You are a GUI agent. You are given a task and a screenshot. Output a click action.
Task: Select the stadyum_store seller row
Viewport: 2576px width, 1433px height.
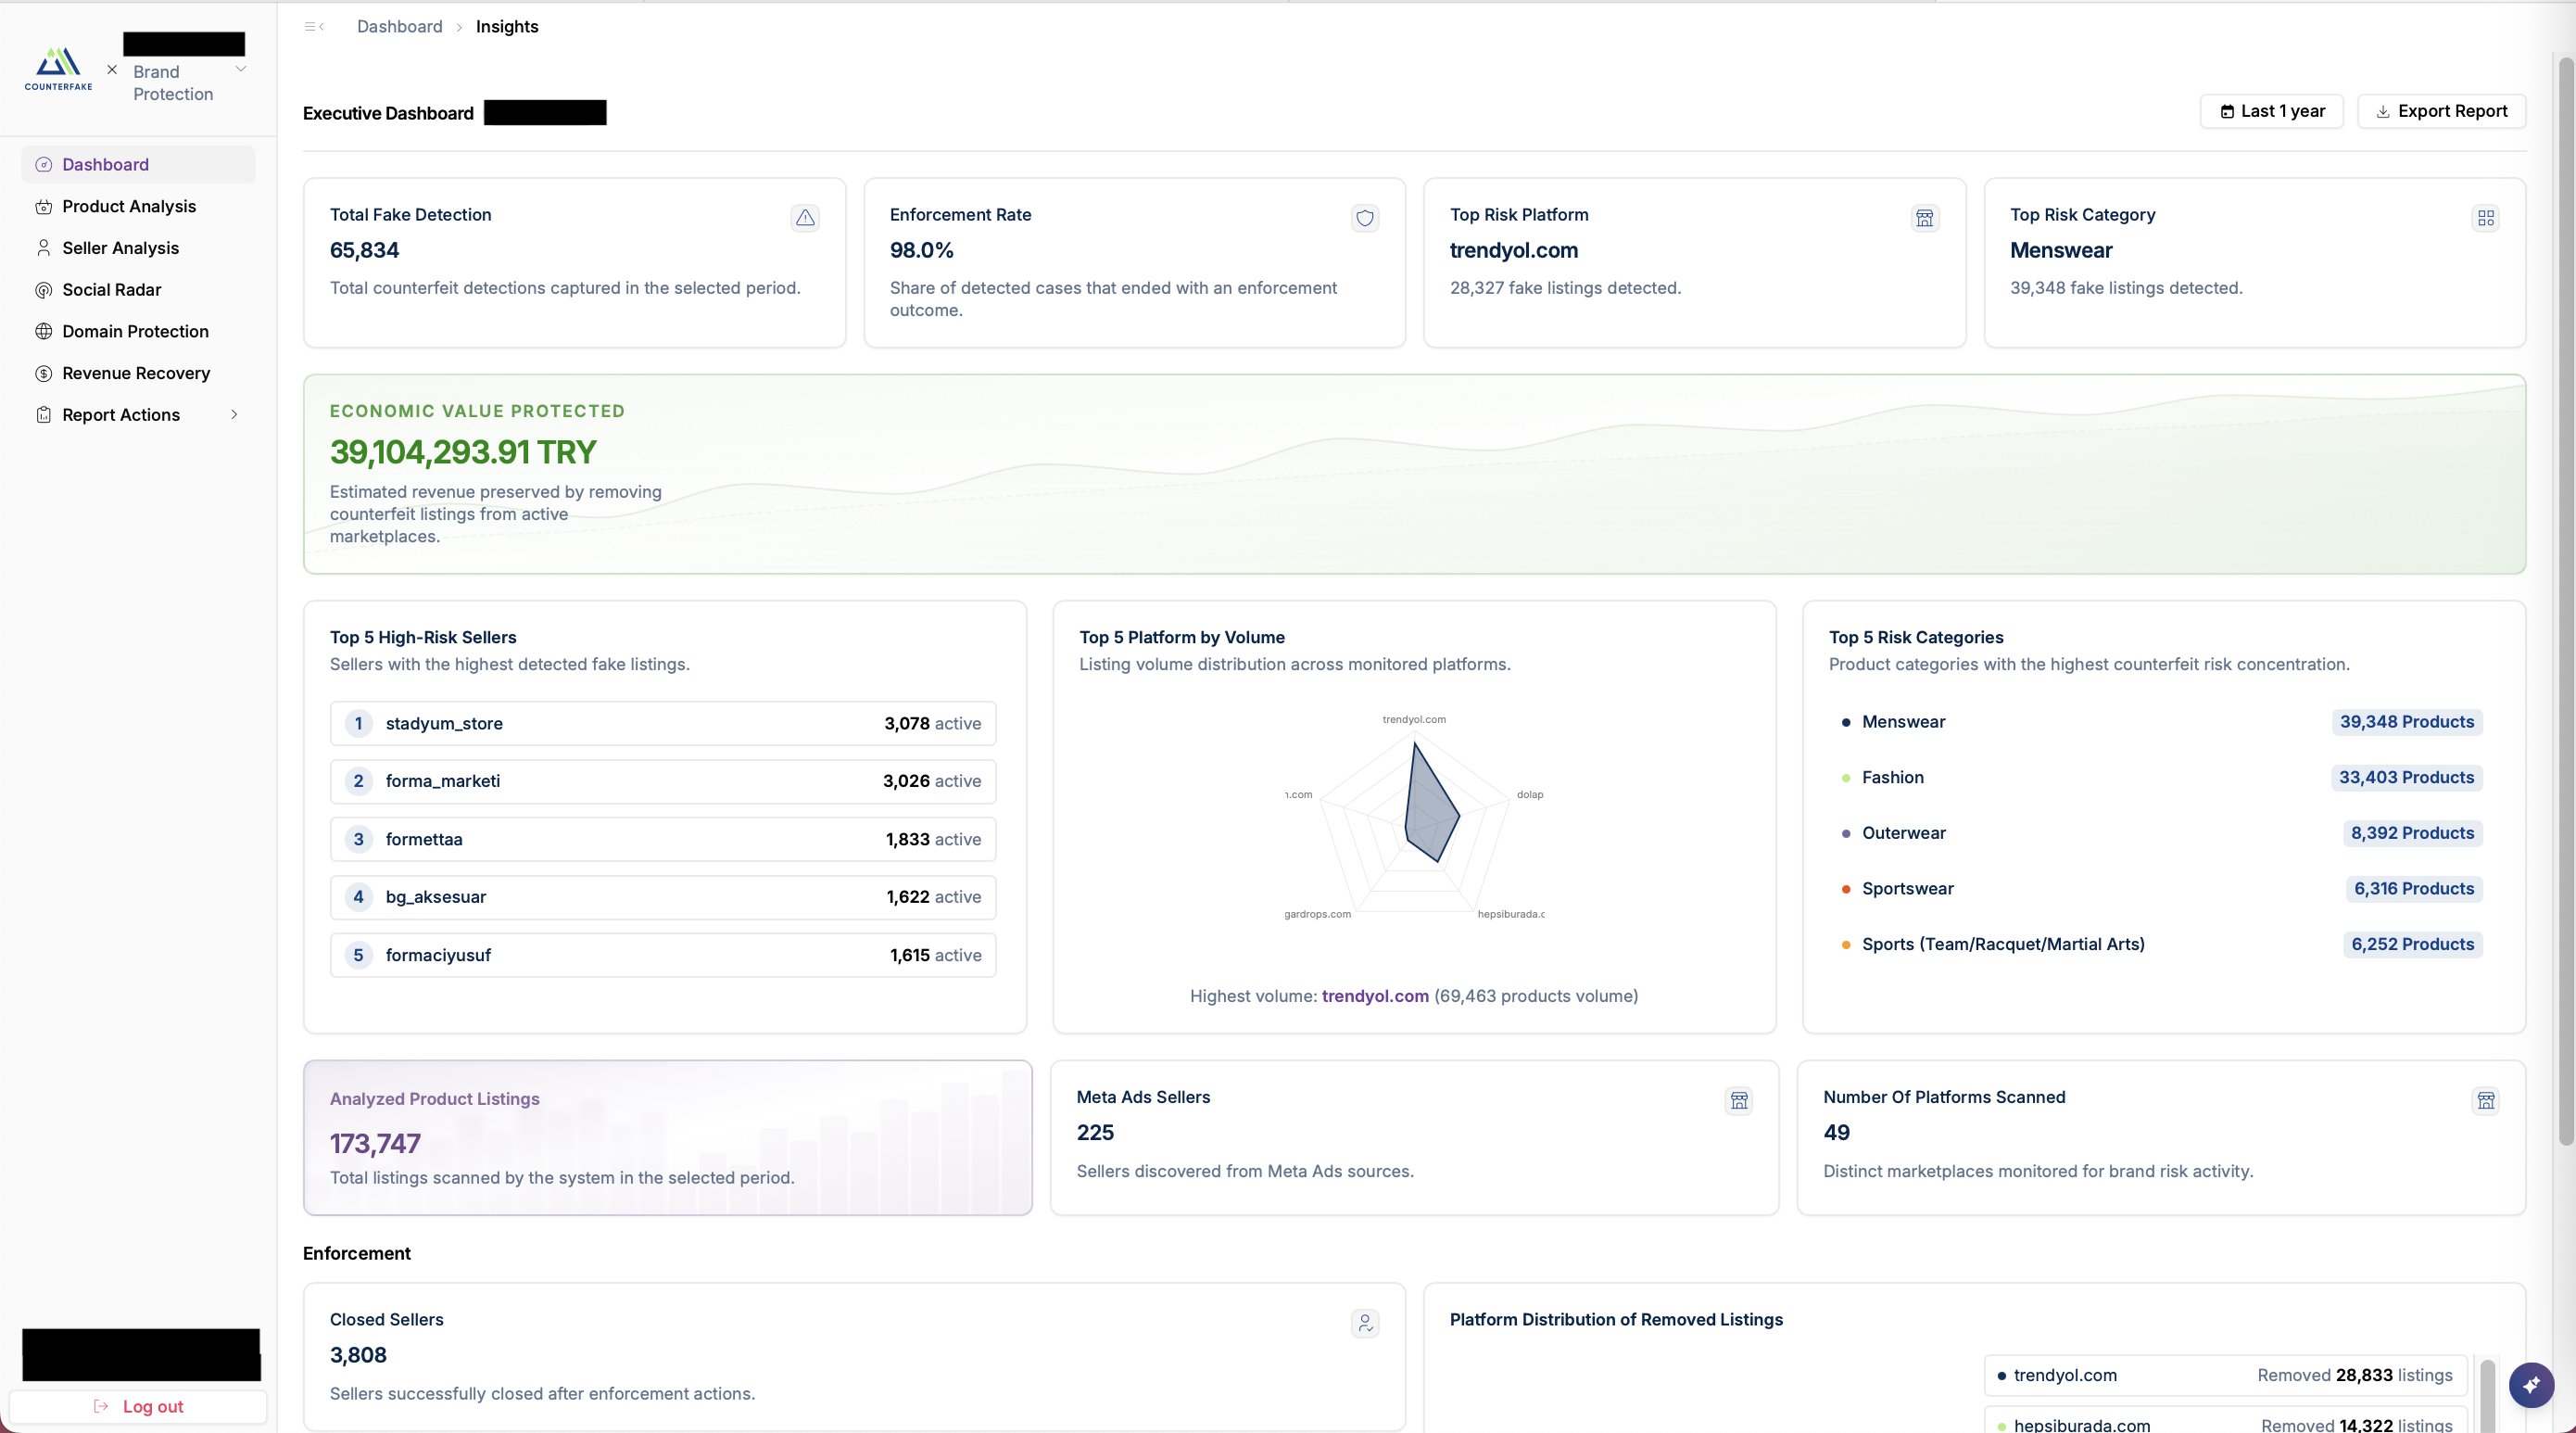(x=663, y=723)
